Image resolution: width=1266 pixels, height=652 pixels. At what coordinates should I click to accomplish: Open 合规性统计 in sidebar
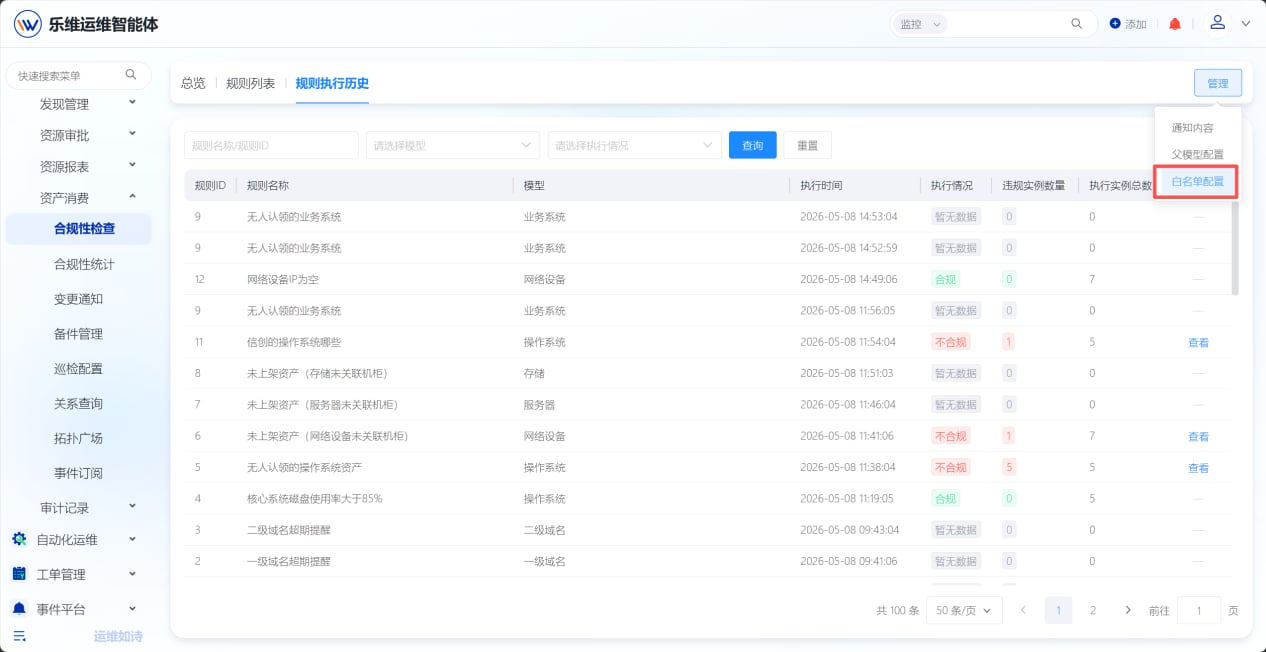coord(84,264)
